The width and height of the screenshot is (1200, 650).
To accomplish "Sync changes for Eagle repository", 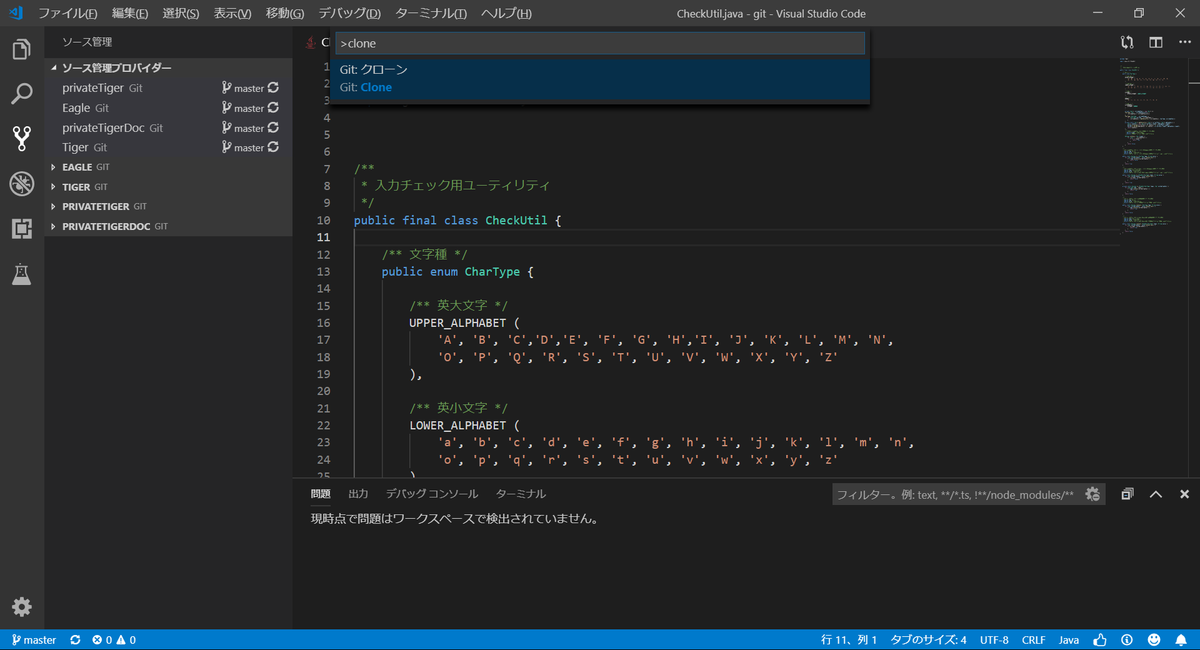I will 273,108.
